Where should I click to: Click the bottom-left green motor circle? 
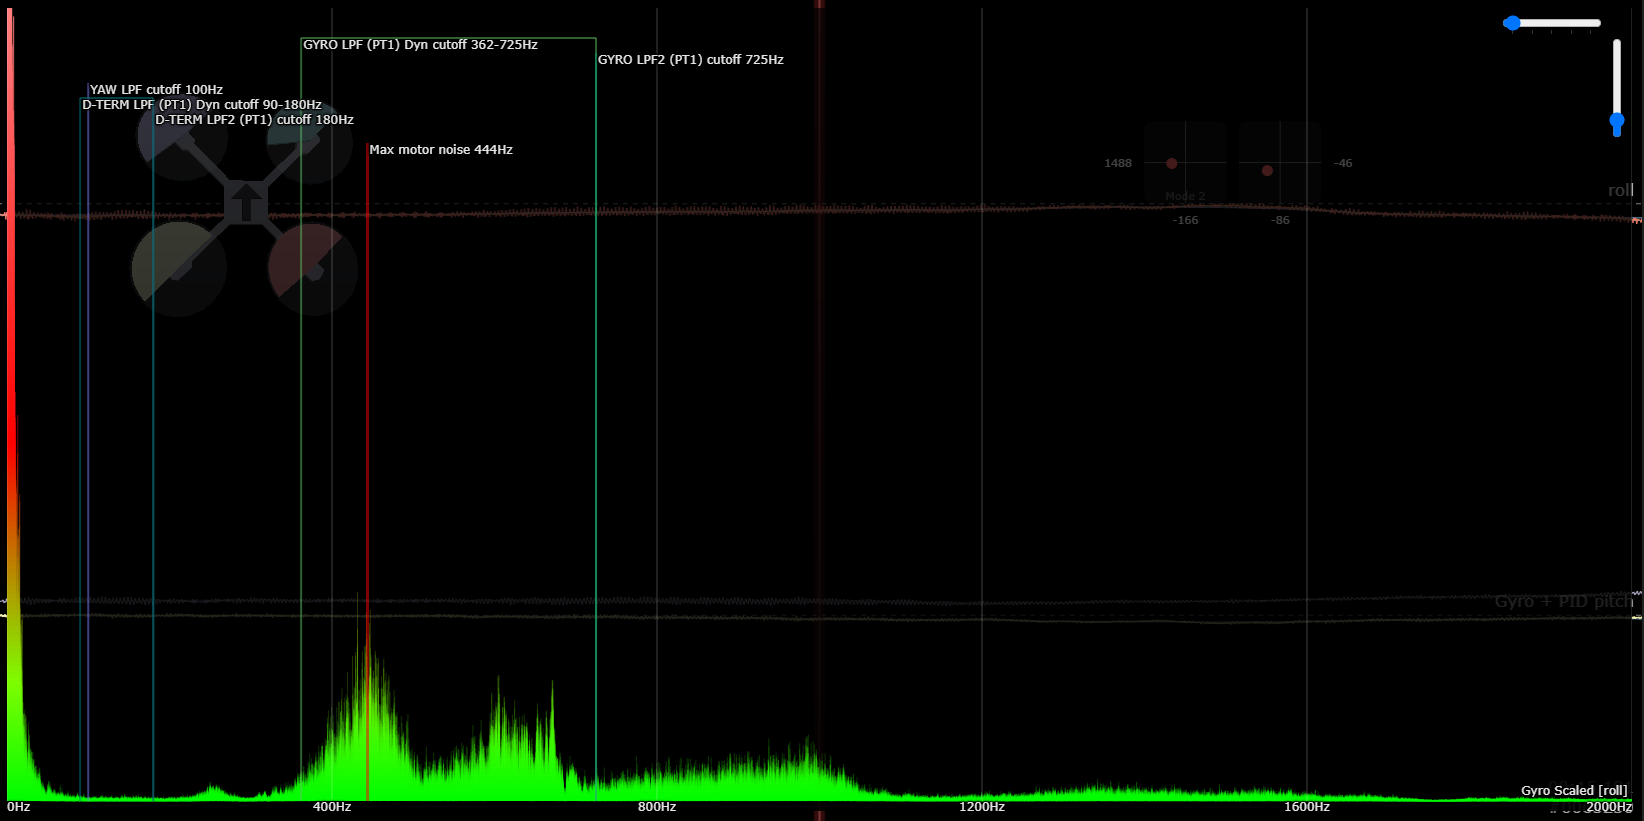pos(179,269)
